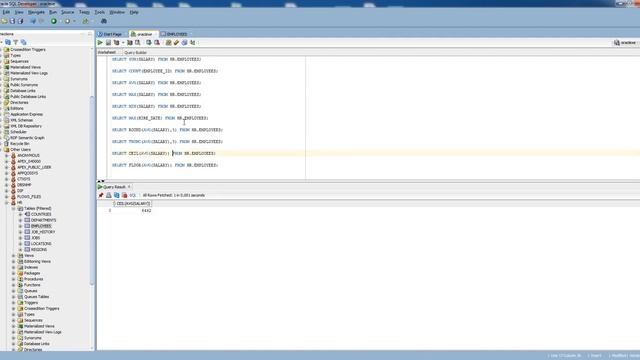Open dropdown arrow next to Run Script icons
This screenshot has width=640, height=360.
click(x=123, y=42)
